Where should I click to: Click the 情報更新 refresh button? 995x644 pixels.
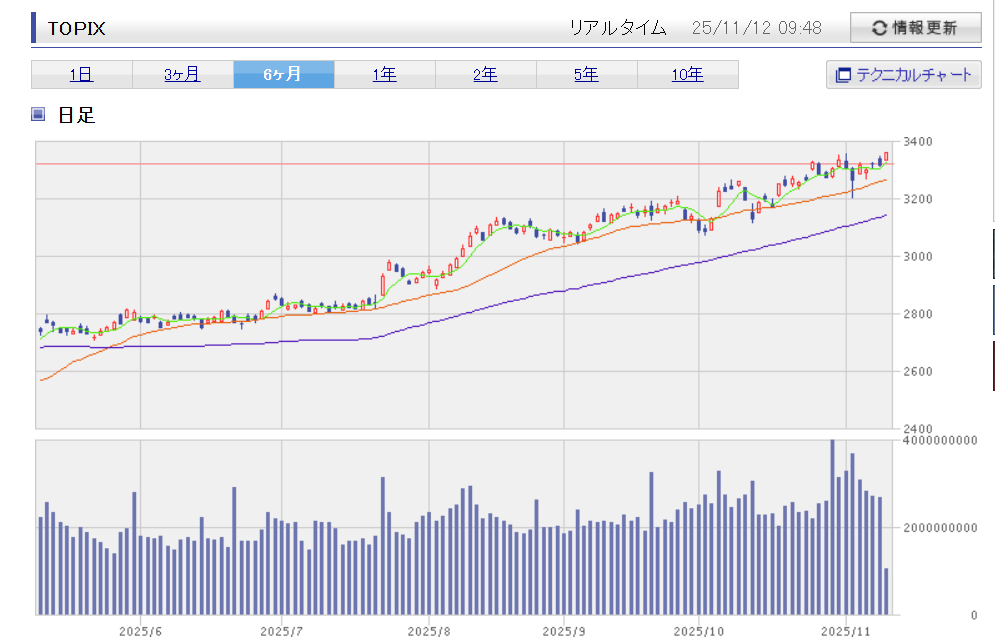[x=916, y=27]
